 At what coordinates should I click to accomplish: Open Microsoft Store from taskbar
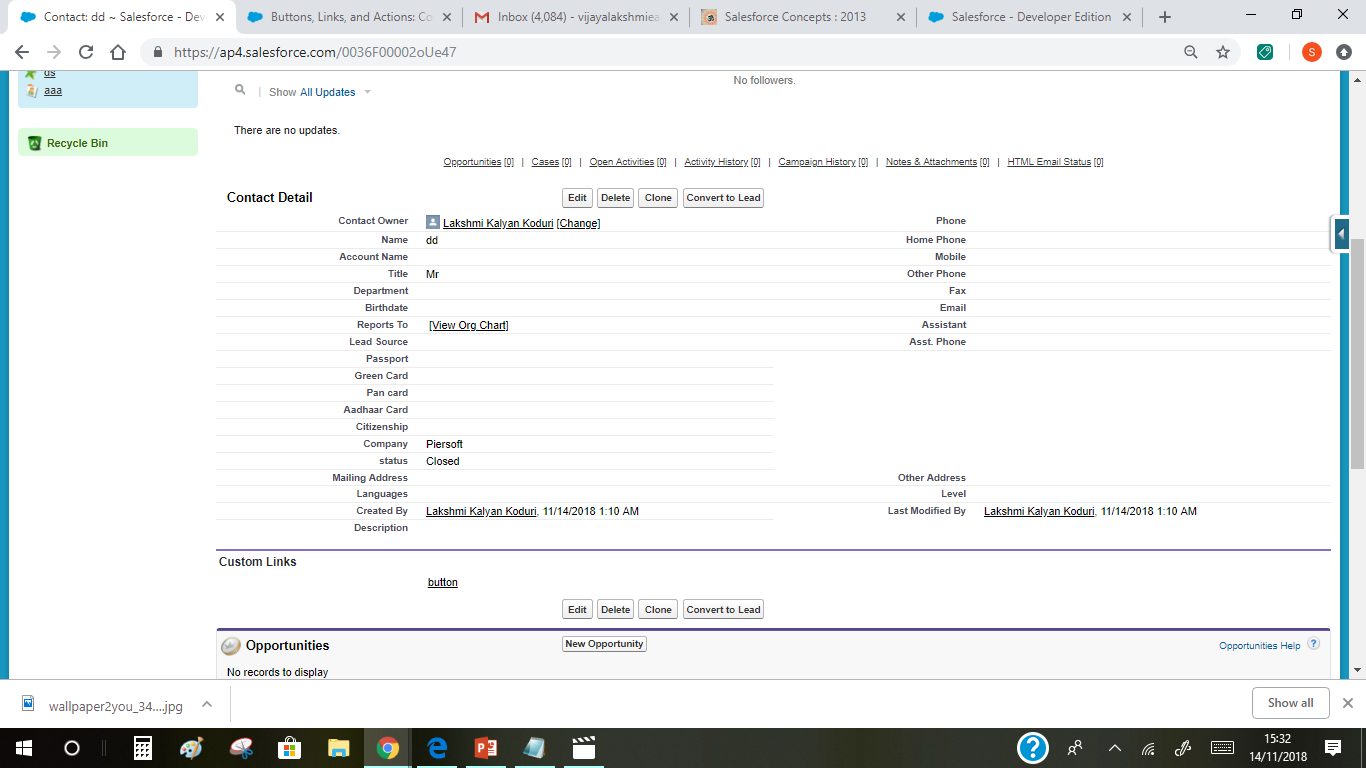(x=290, y=747)
